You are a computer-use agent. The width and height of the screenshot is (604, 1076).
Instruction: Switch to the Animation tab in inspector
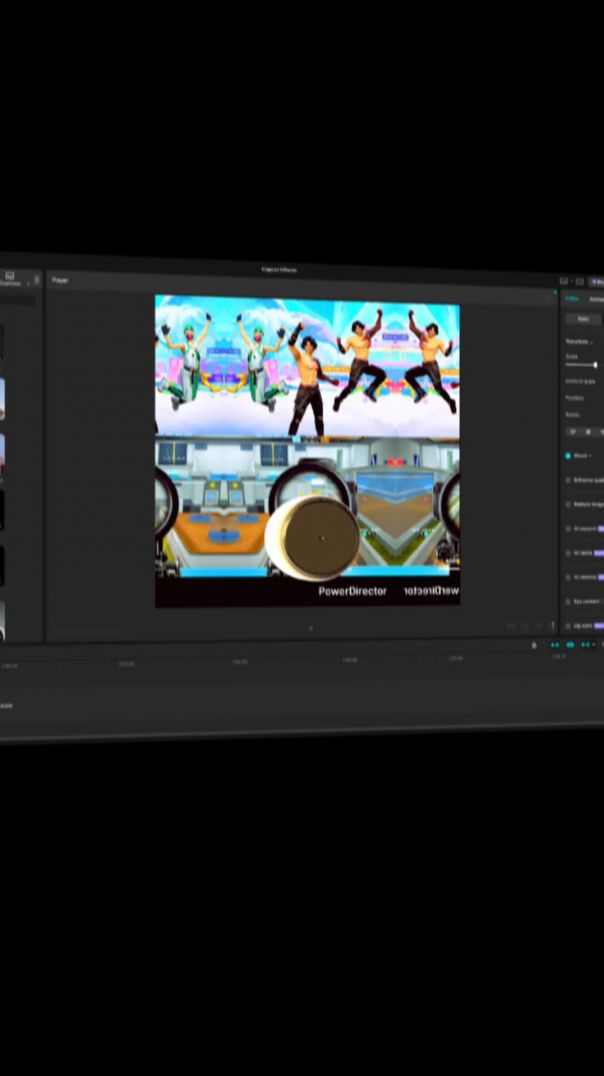pyautogui.click(x=596, y=298)
